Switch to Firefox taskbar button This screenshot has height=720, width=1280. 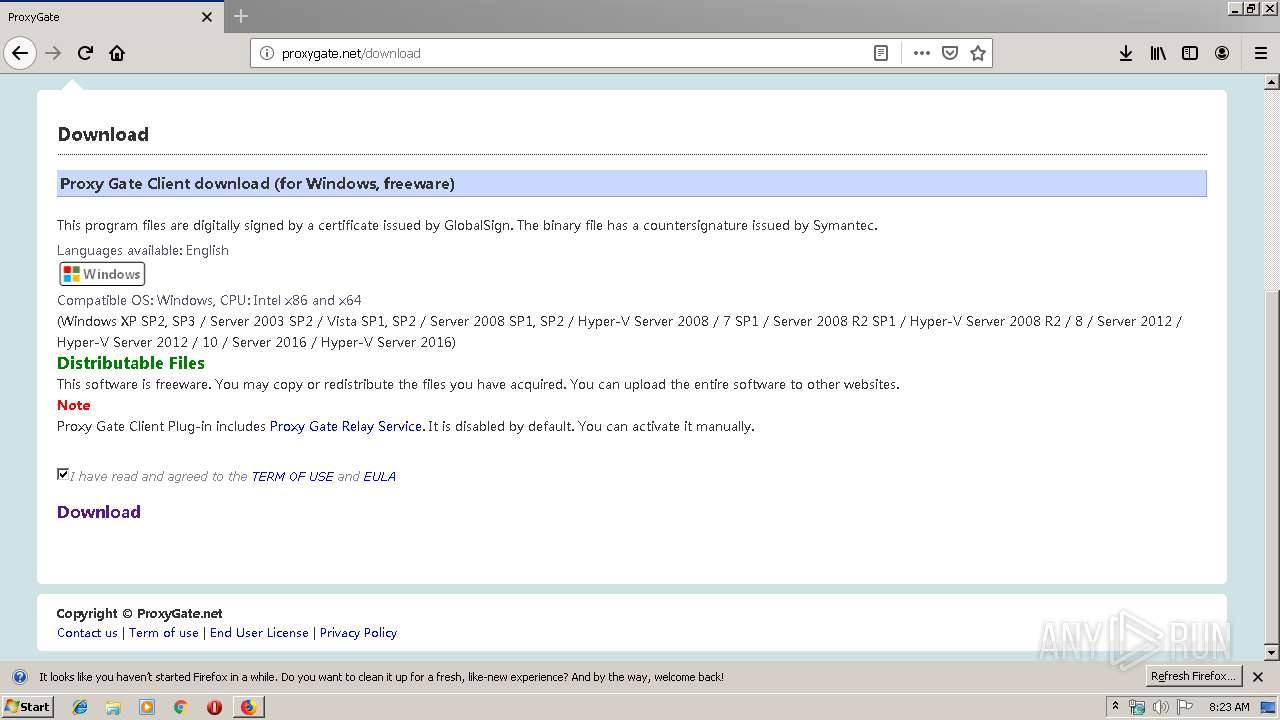(248, 707)
